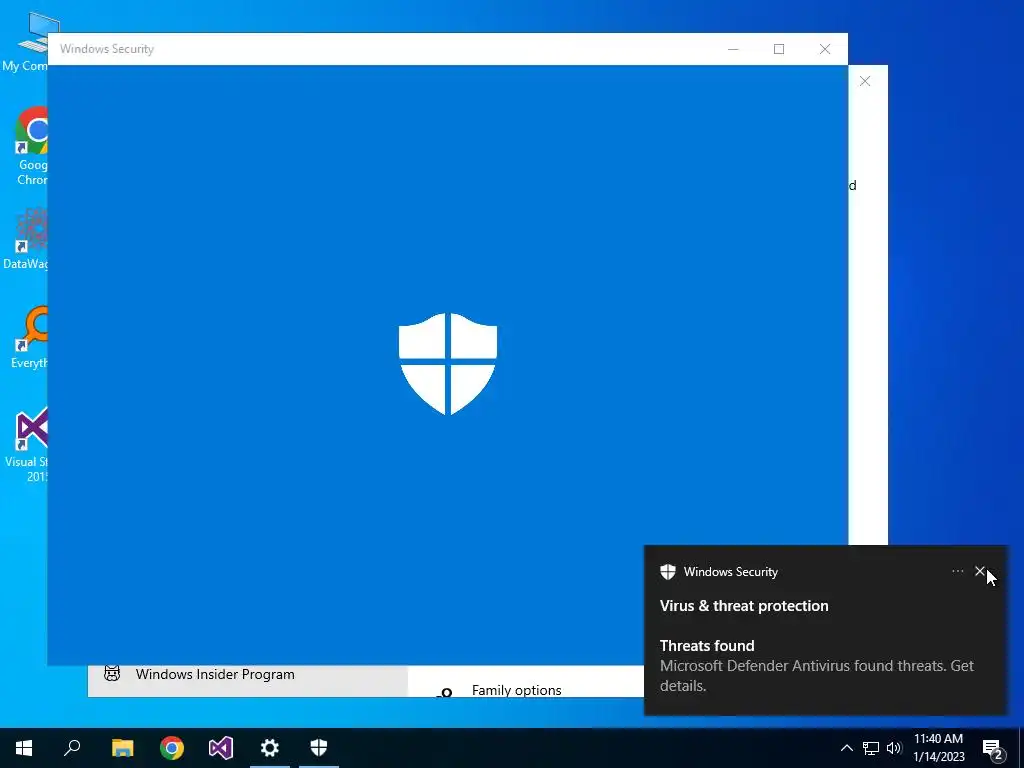
Task: Open the Windows Start menu
Action: pyautogui.click(x=24, y=748)
